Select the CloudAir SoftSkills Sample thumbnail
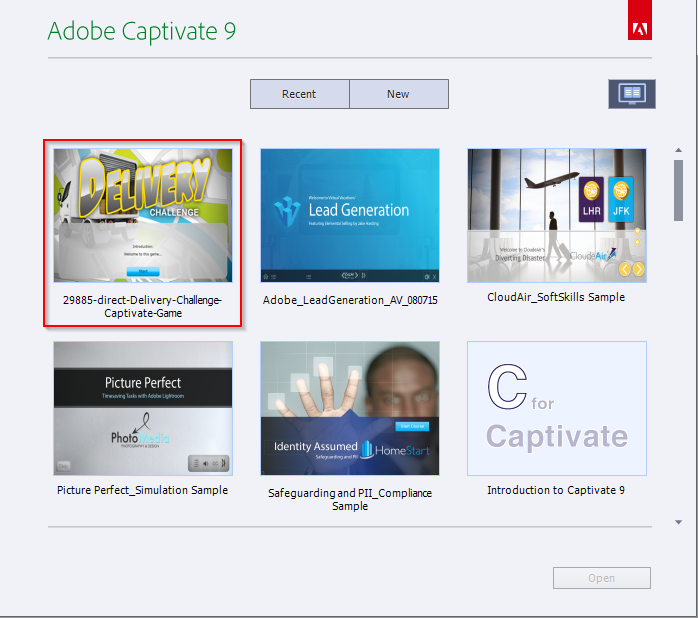The image size is (698, 618). pyautogui.click(x=556, y=215)
